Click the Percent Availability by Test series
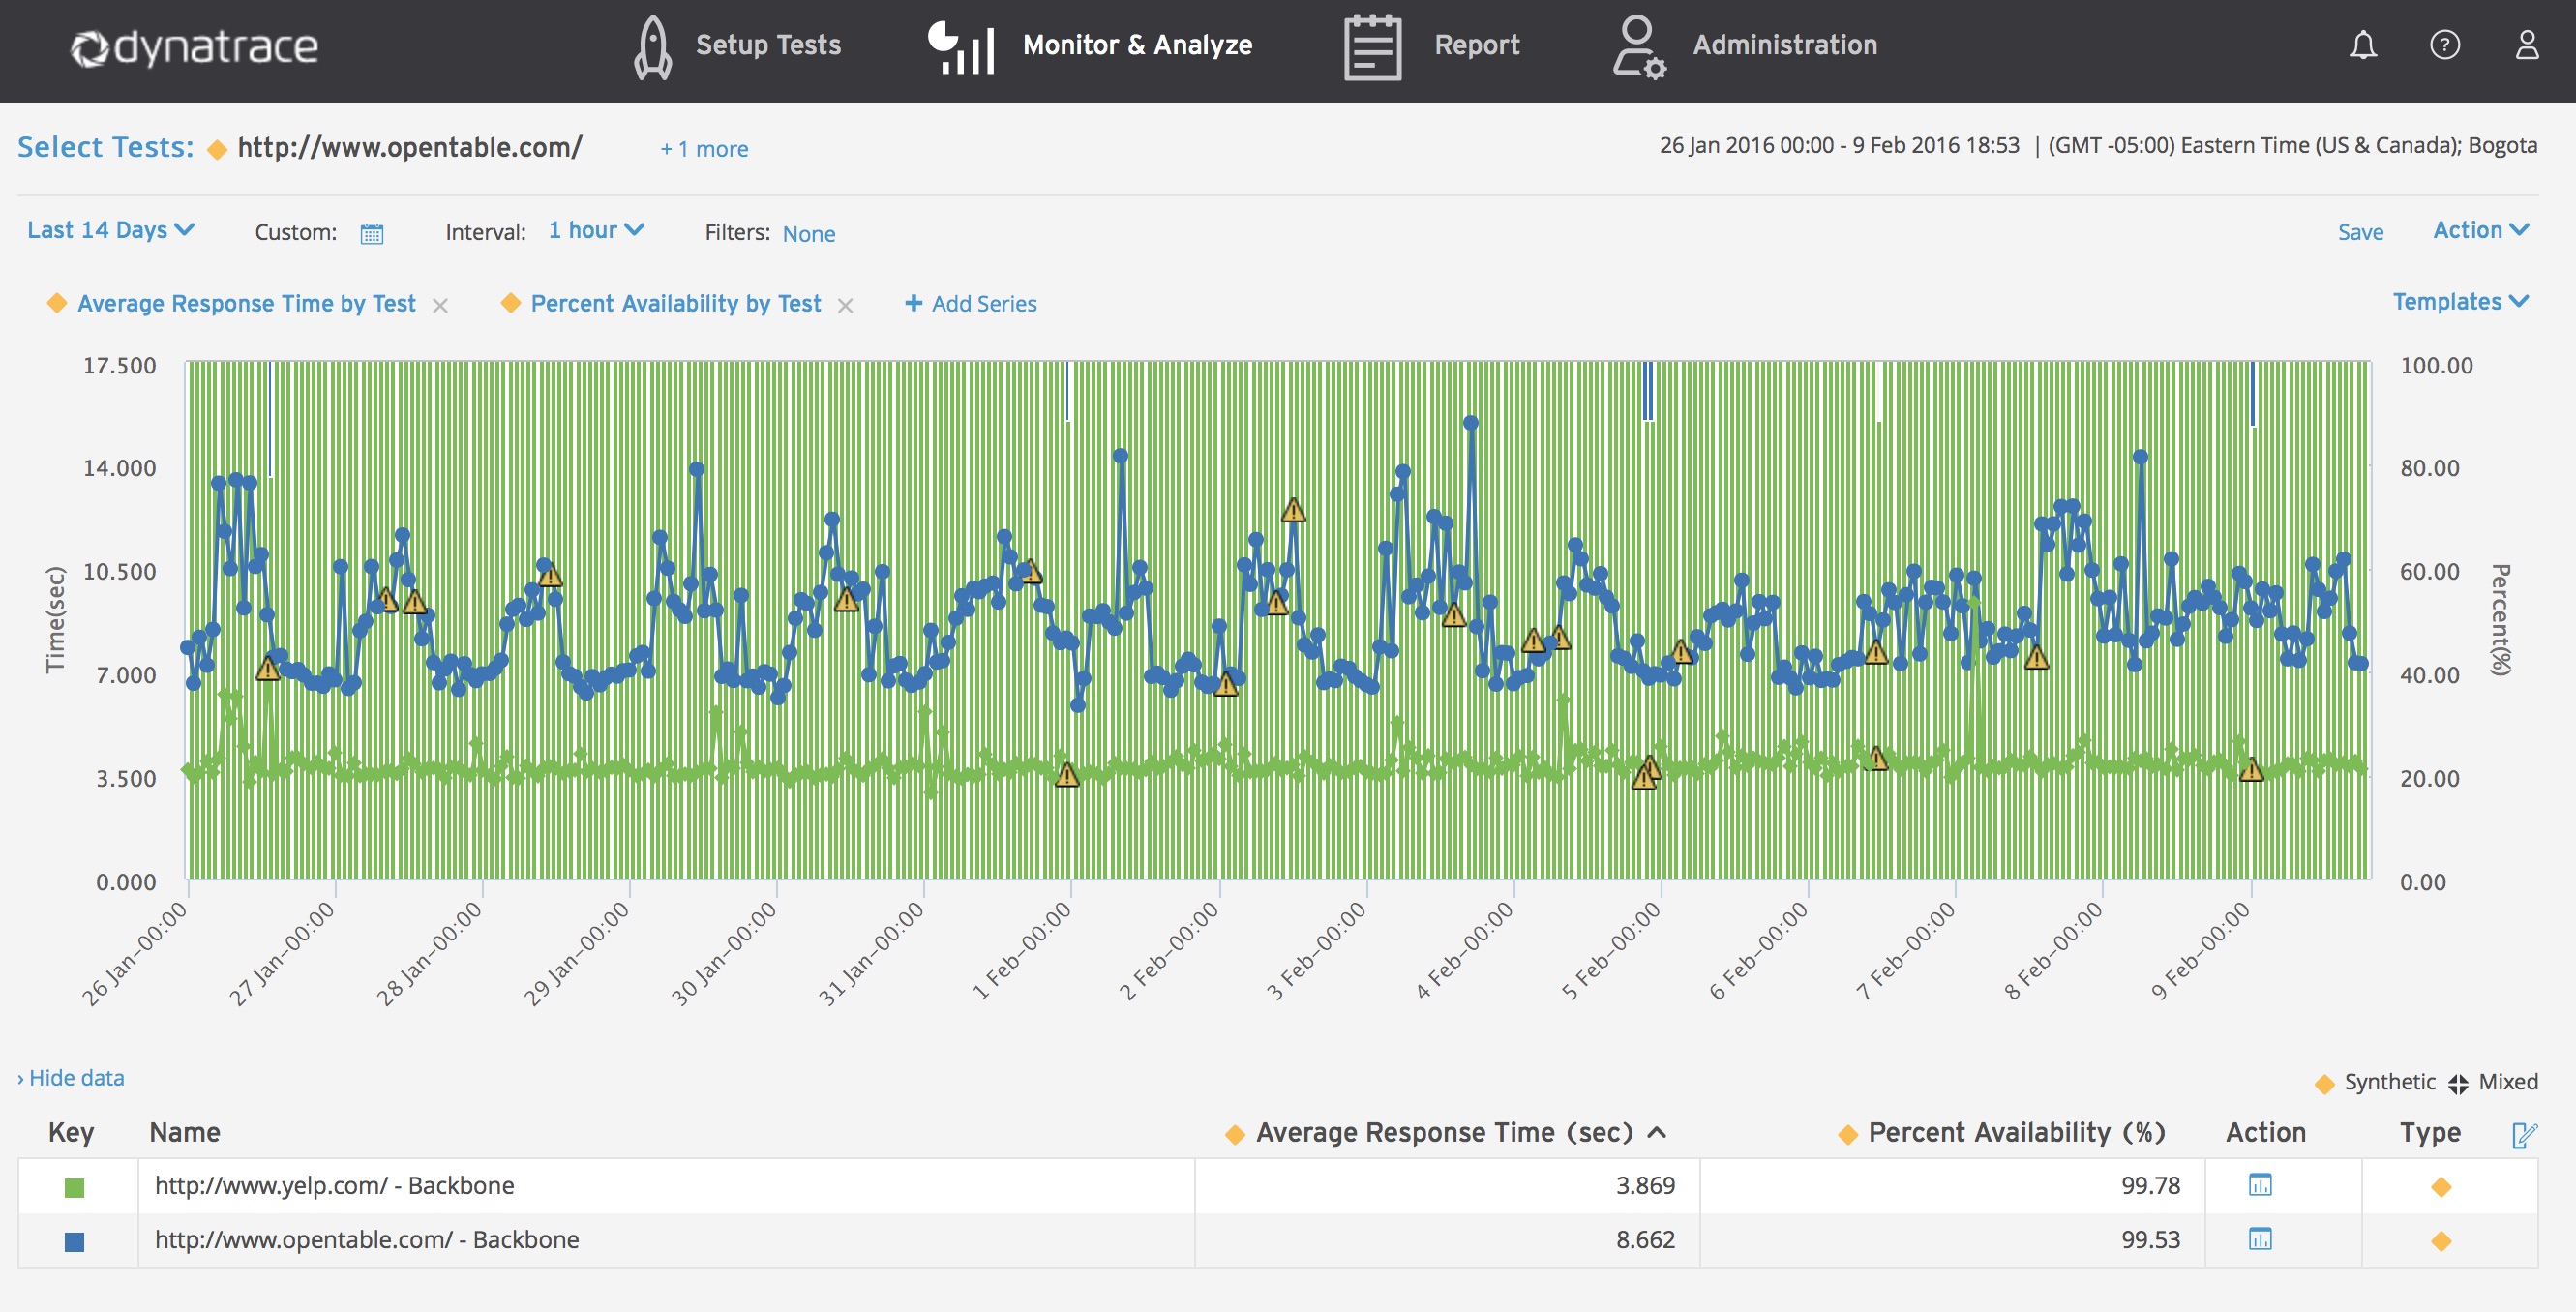The image size is (2576, 1312). click(676, 303)
